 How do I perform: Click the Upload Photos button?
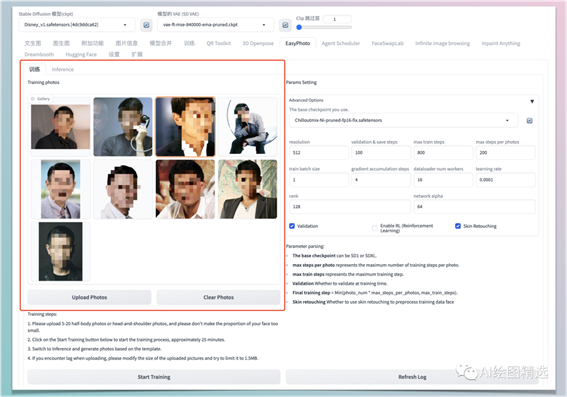(89, 297)
